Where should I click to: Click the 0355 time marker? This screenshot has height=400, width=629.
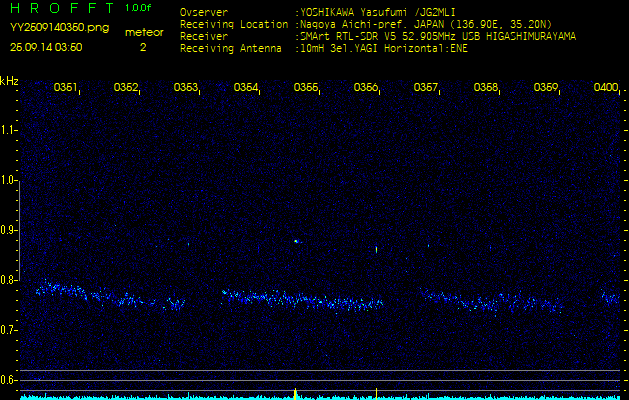click(x=306, y=88)
